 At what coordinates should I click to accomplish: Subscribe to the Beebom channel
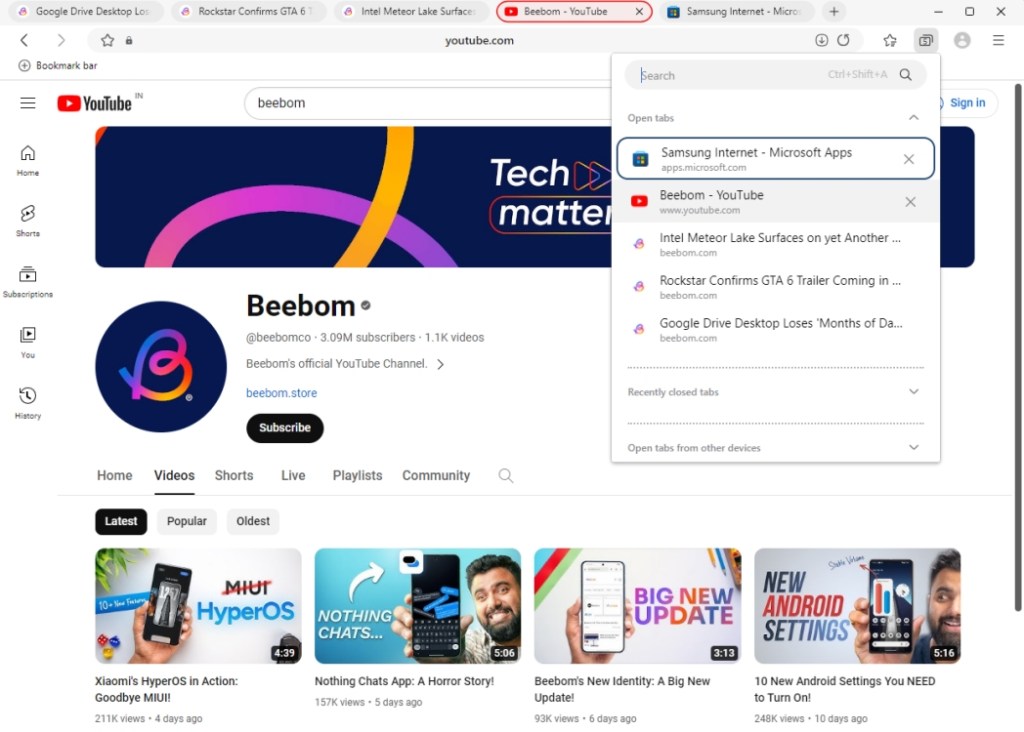point(284,428)
